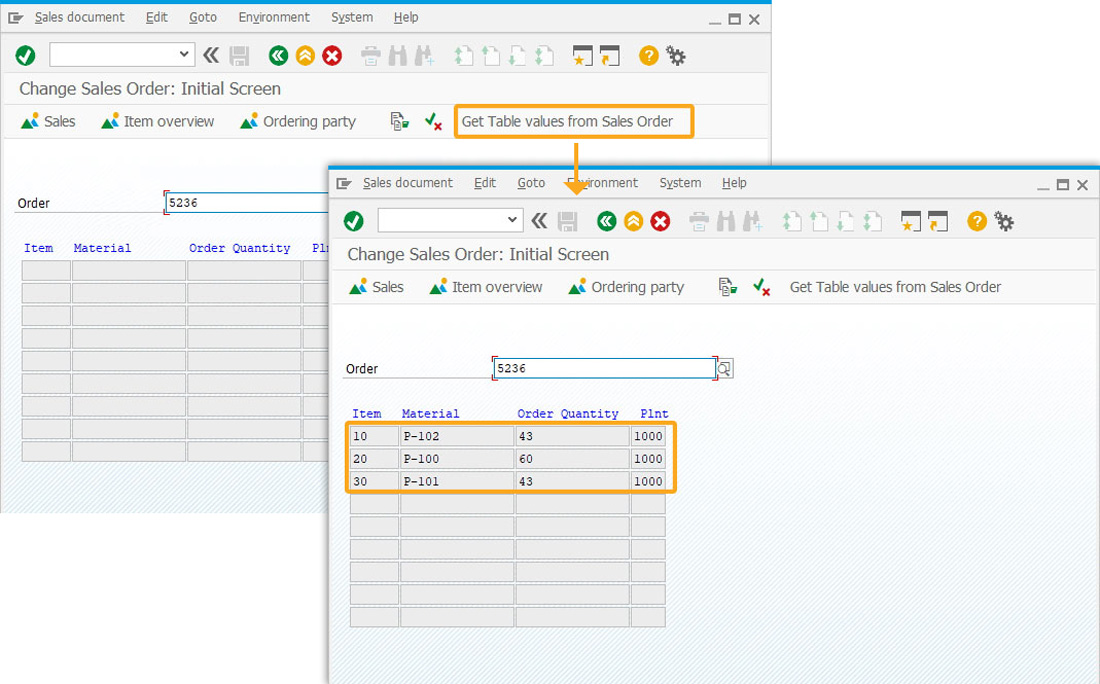The width and height of the screenshot is (1100, 684).
Task: Click the Help question mark in front window
Action: click(x=977, y=222)
